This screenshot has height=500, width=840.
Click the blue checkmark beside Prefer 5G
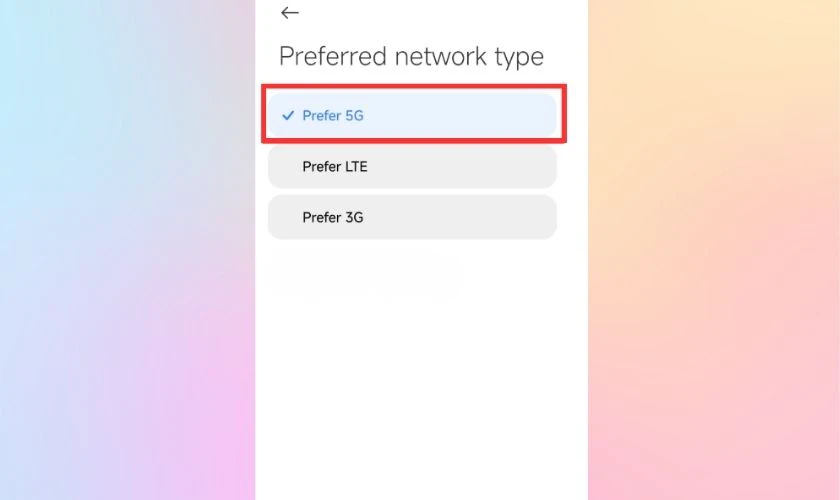click(x=288, y=116)
